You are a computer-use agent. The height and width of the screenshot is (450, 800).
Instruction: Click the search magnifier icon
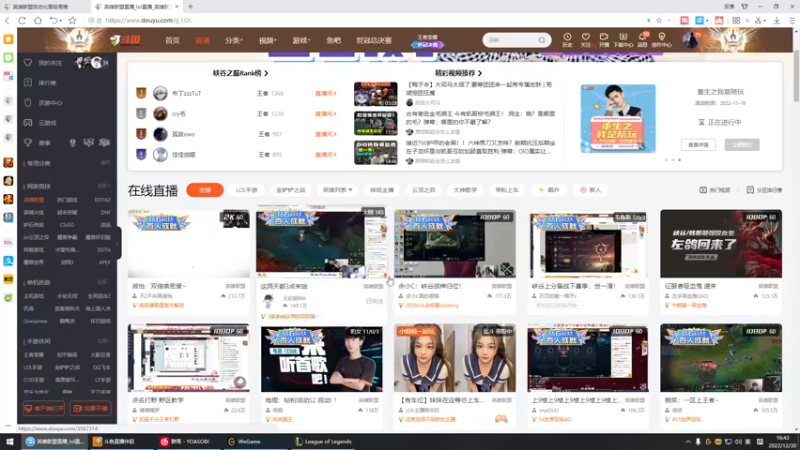(x=541, y=40)
